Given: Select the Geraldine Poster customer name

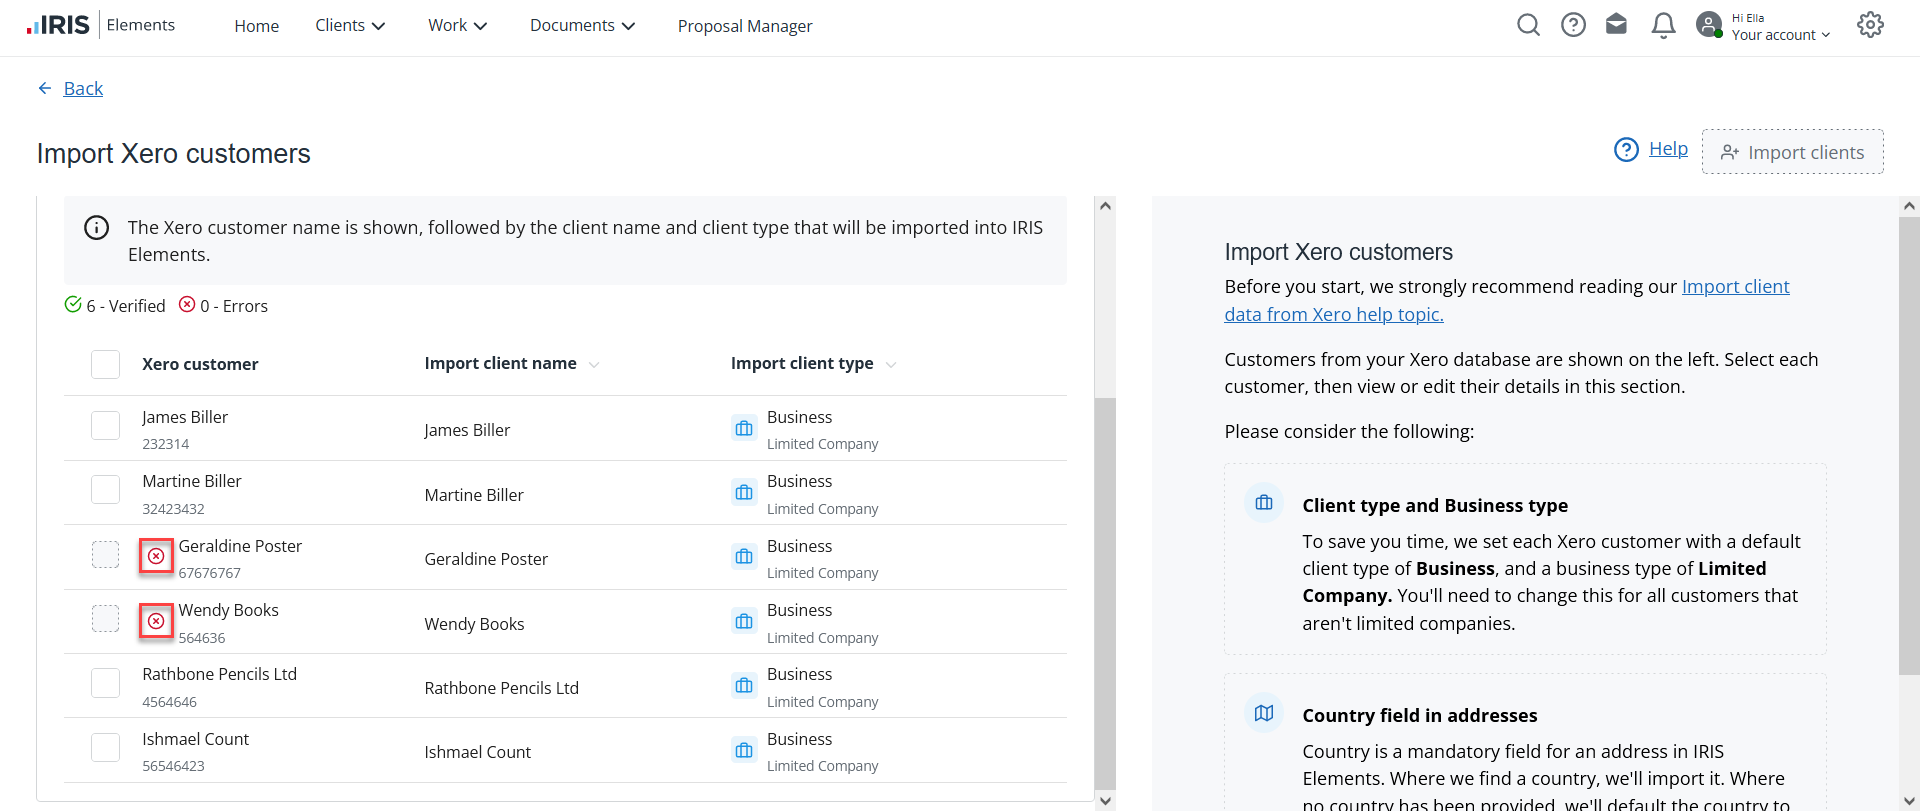Looking at the screenshot, I should coord(240,546).
